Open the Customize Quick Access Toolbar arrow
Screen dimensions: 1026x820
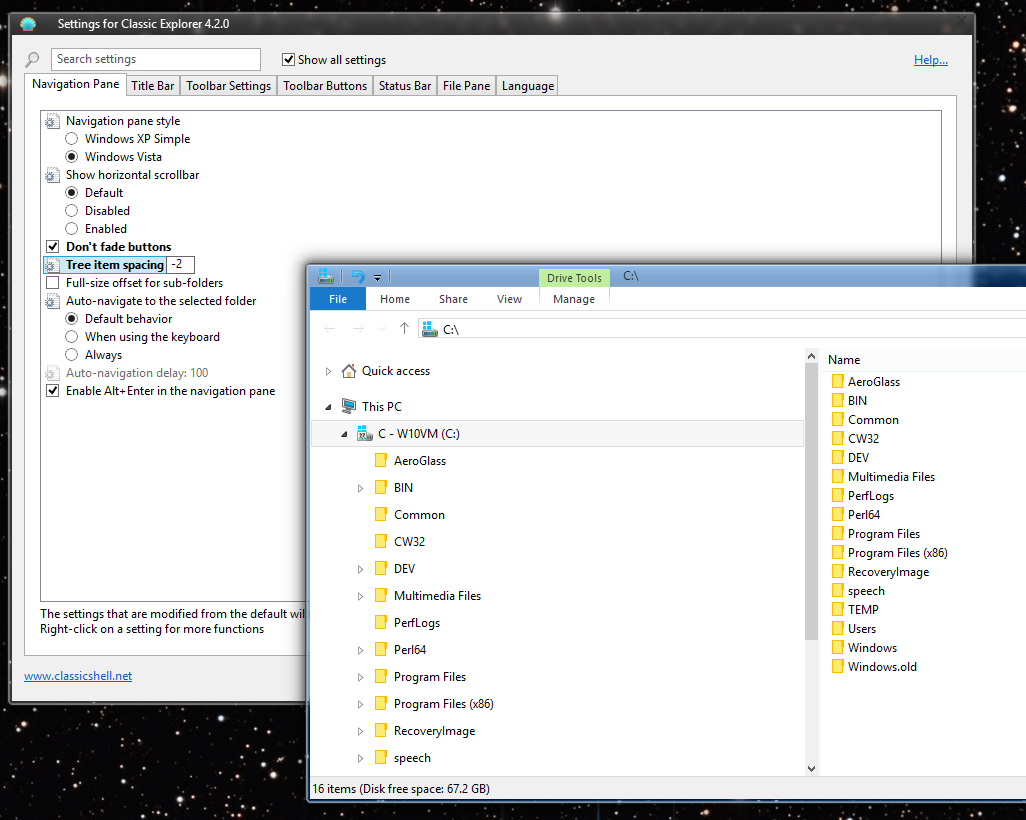[x=378, y=278]
